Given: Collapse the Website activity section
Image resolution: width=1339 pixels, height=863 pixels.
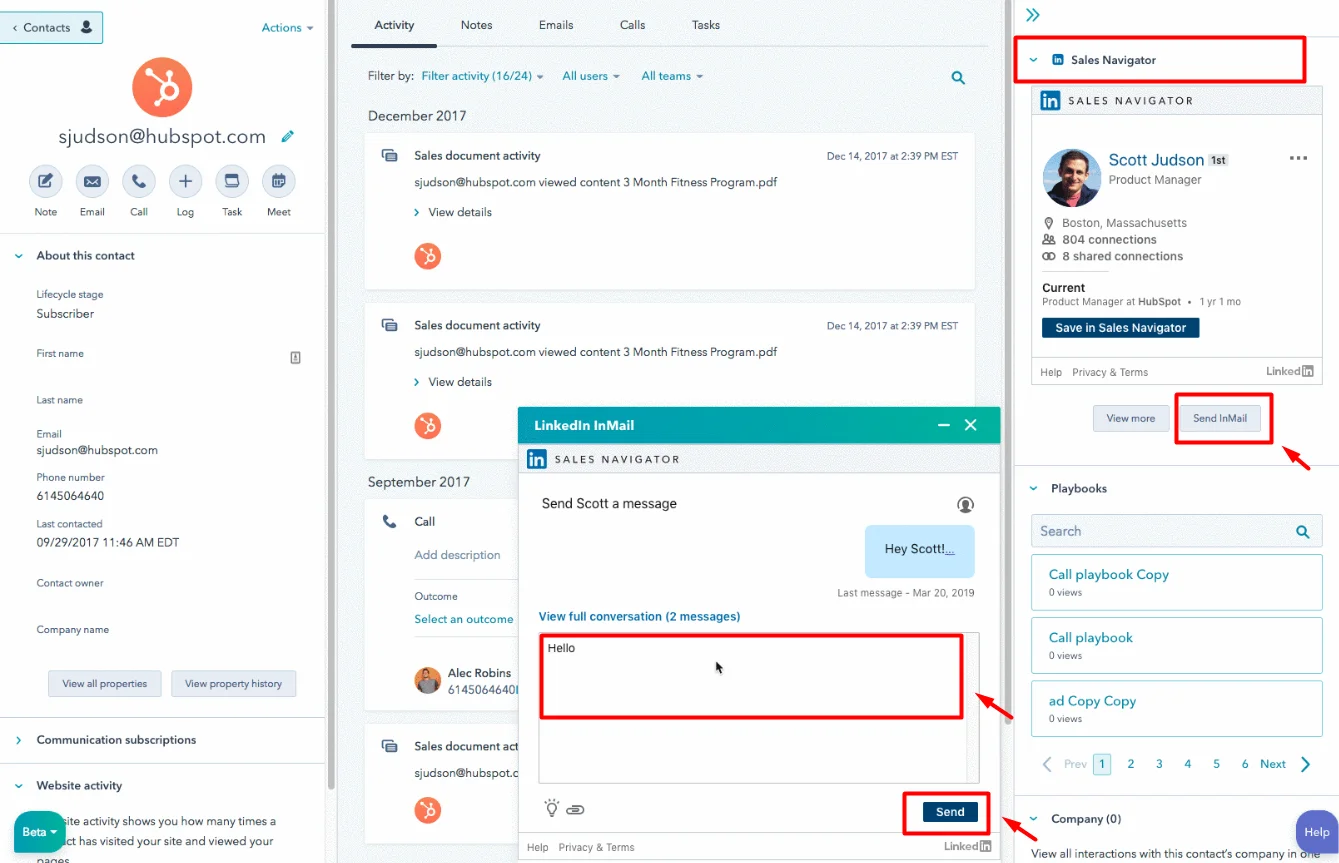Looking at the screenshot, I should point(18,785).
